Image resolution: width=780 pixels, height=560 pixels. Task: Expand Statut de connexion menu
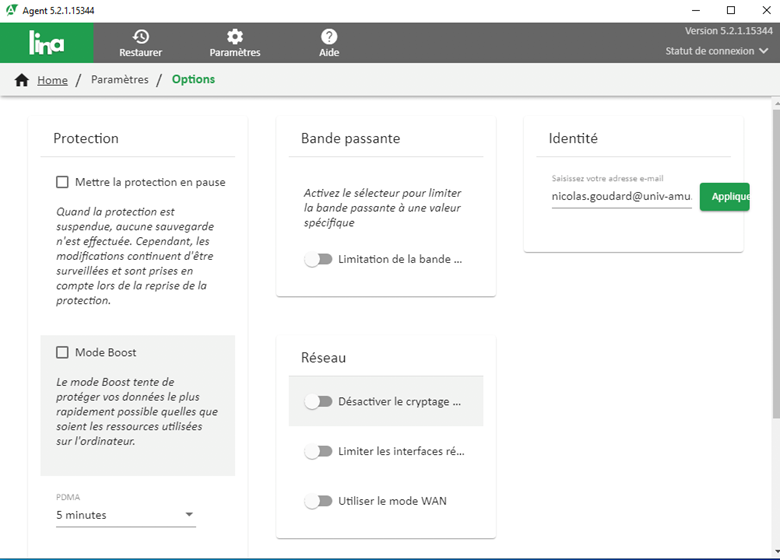pyautogui.click(x=716, y=51)
